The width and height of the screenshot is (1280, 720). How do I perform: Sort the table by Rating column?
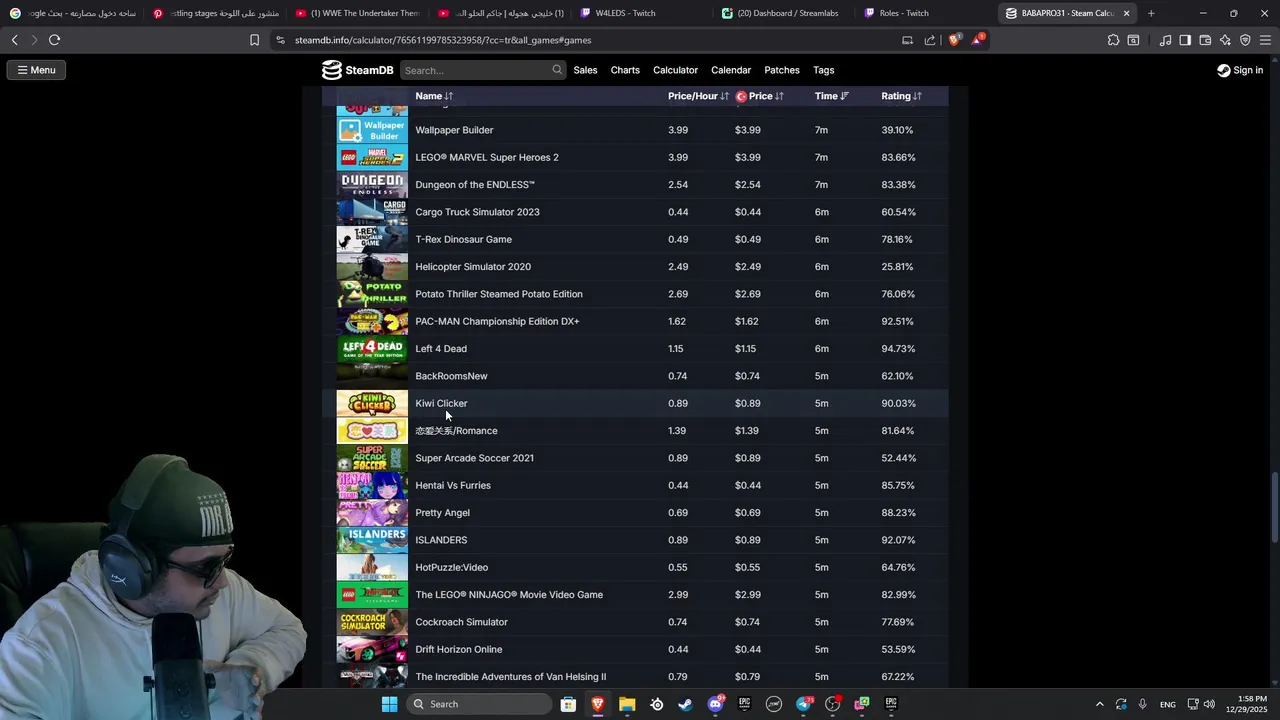tap(901, 96)
